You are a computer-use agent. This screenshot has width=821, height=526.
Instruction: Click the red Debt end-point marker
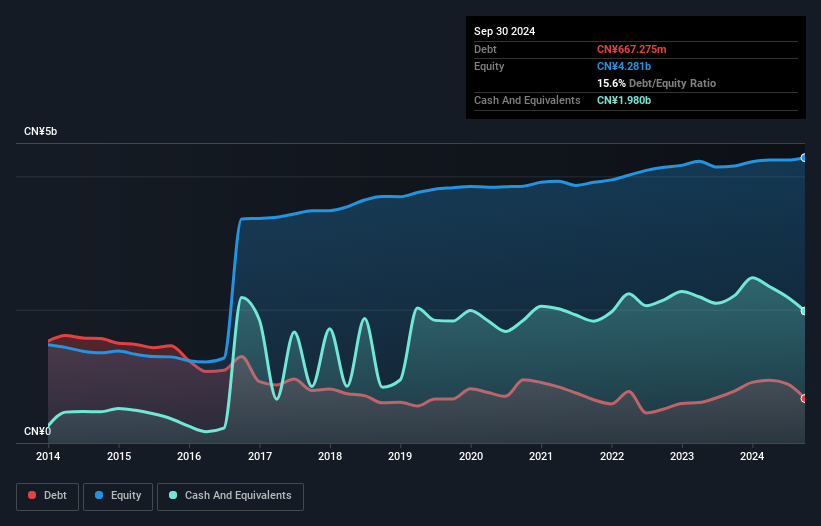tap(804, 398)
